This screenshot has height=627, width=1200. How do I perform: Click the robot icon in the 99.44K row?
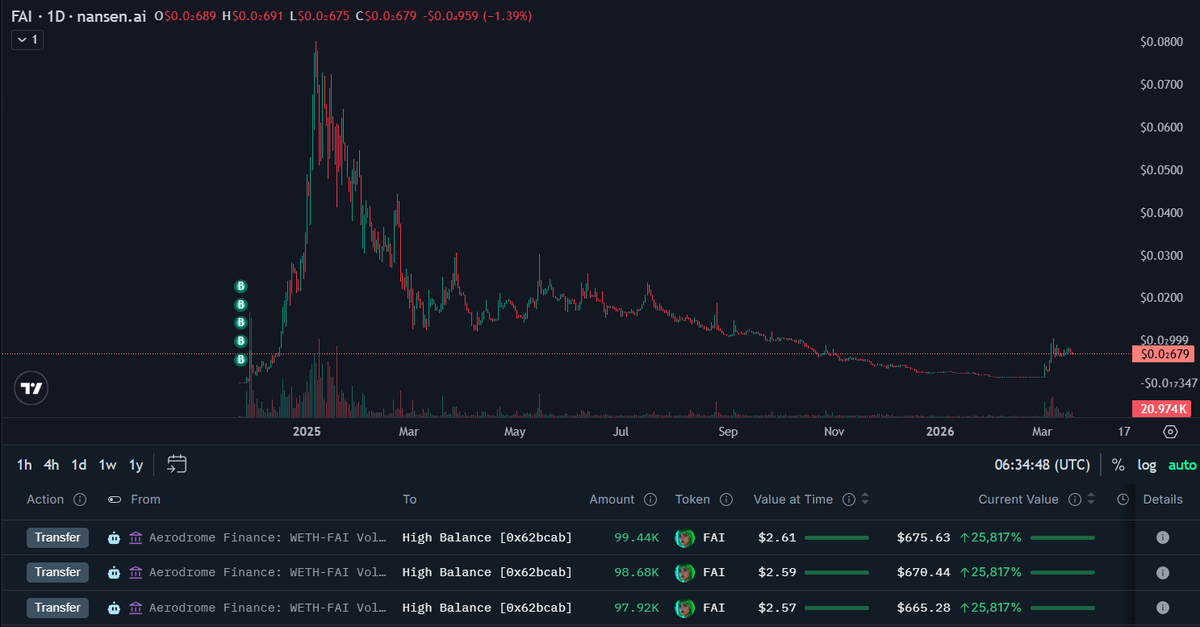(x=115, y=538)
